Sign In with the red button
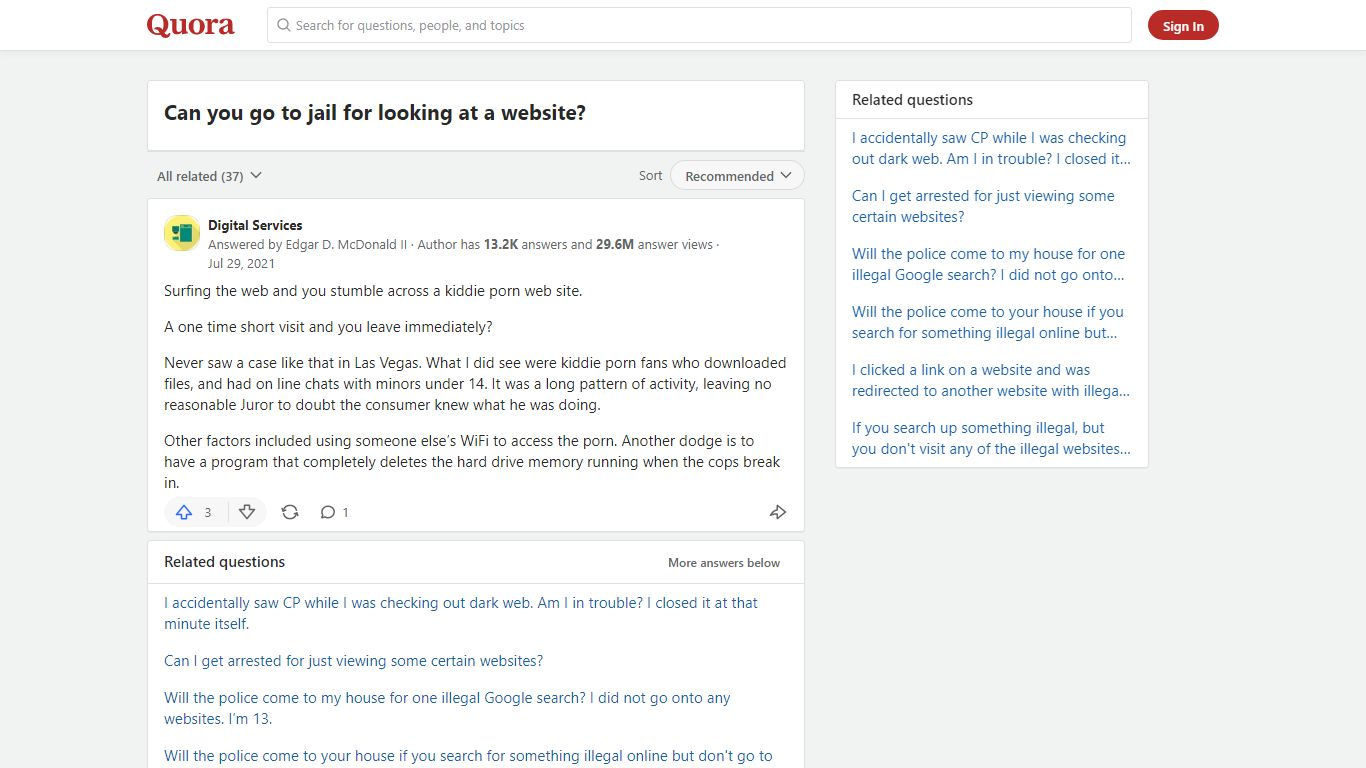 [x=1183, y=26]
